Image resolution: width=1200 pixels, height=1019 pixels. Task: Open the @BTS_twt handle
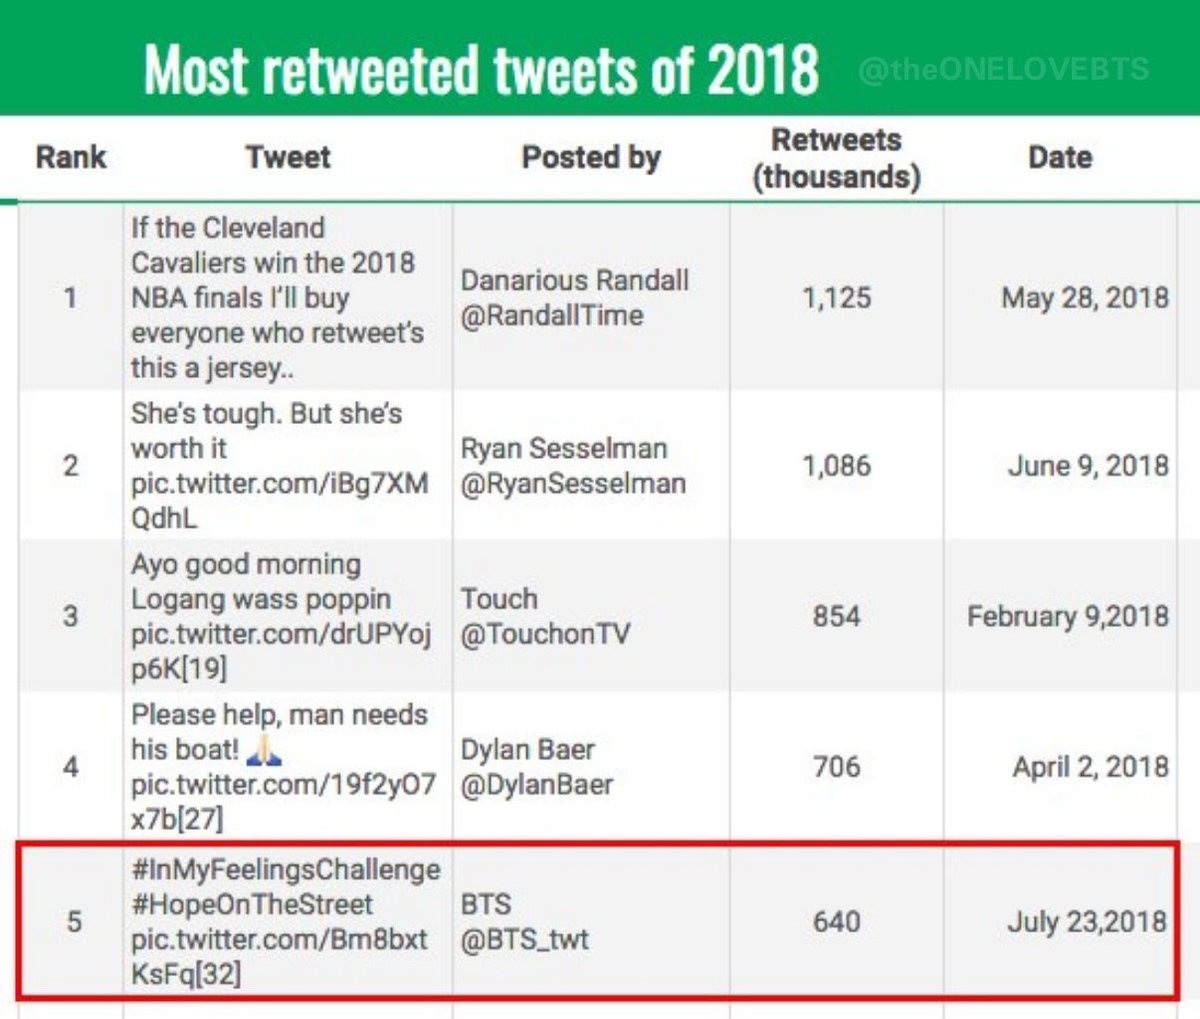[525, 939]
